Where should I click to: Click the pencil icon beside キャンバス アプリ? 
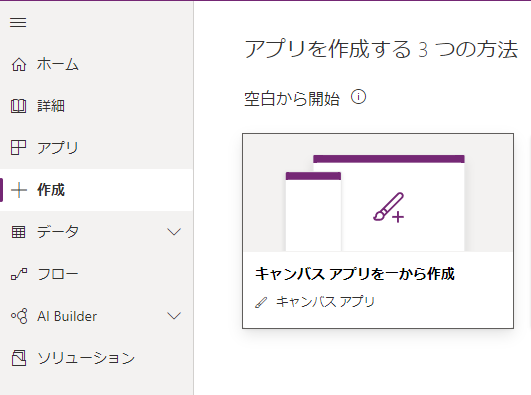click(261, 302)
